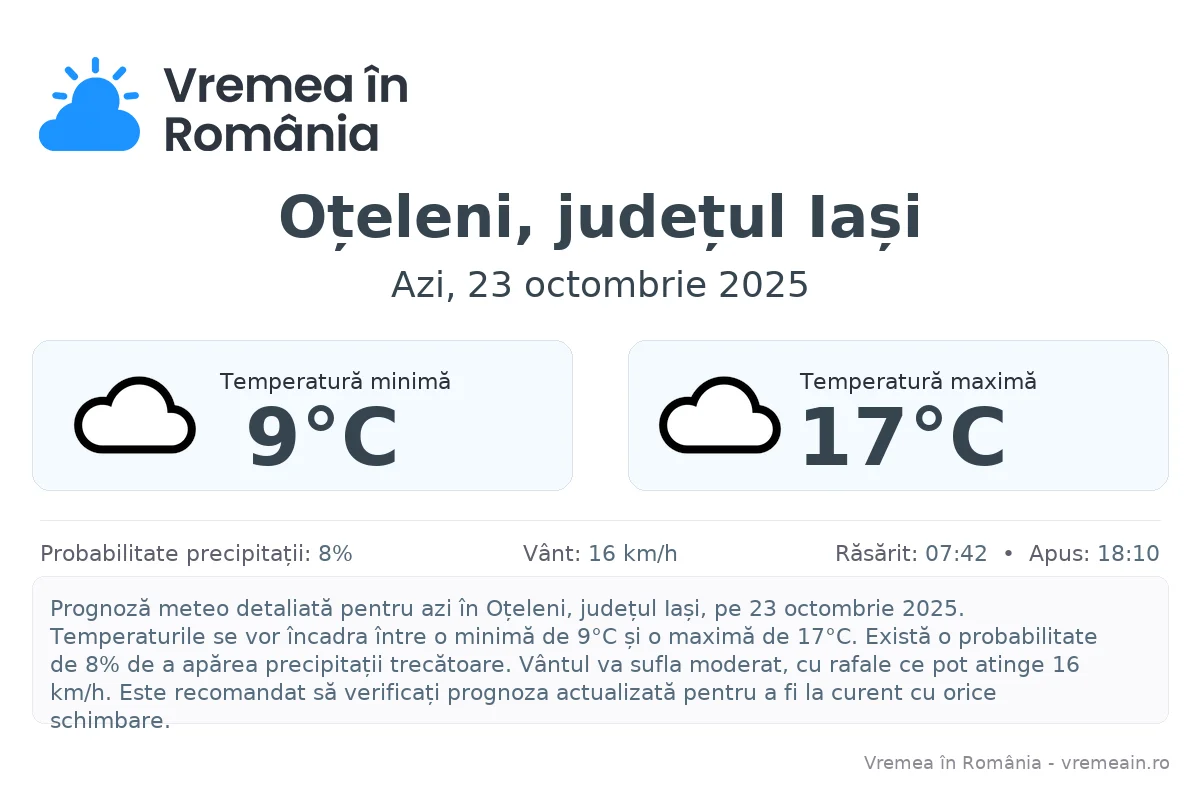The image size is (1200, 800).
Task: Click the cloud icon beside maximum temperature
Action: coord(719,415)
